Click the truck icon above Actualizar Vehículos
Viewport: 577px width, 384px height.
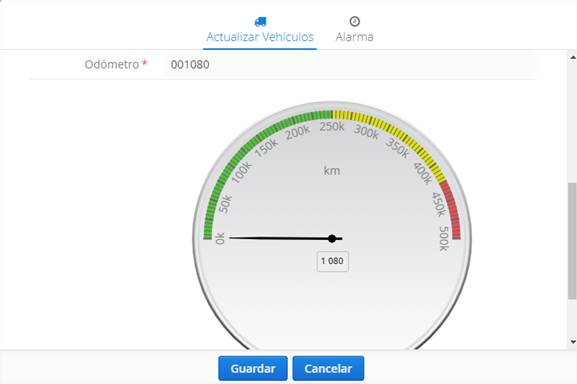coord(260,22)
